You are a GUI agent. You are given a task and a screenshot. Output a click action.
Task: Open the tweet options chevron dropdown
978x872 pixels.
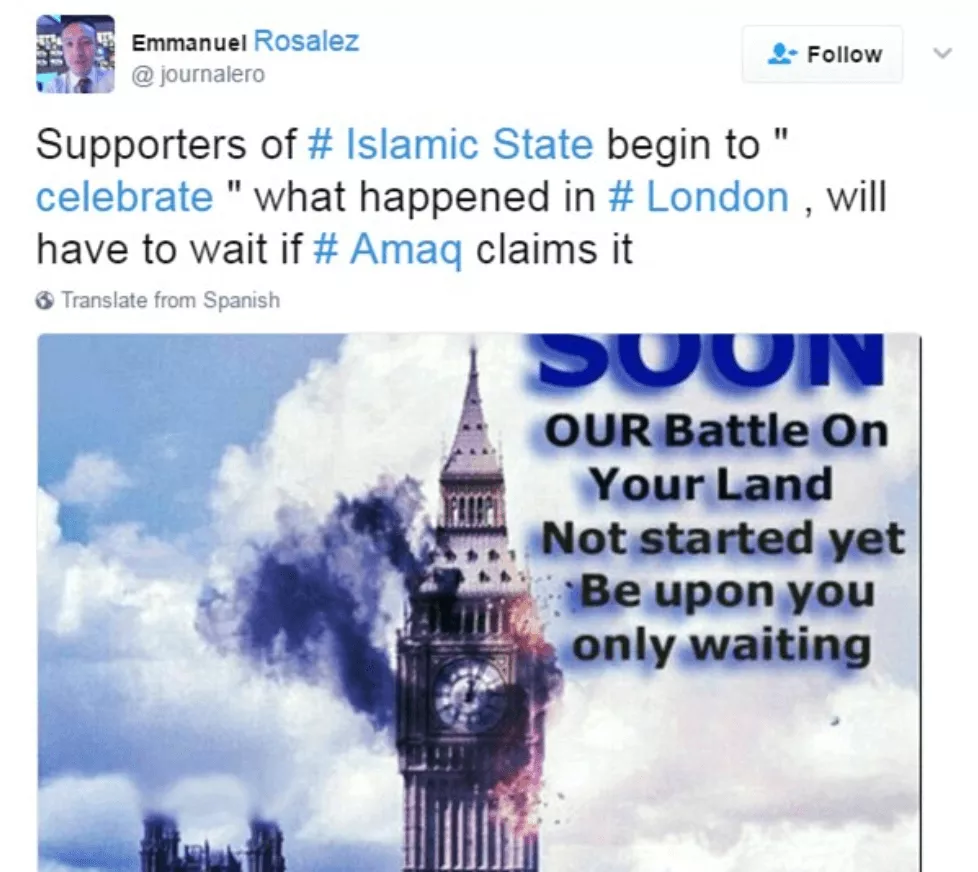942,54
